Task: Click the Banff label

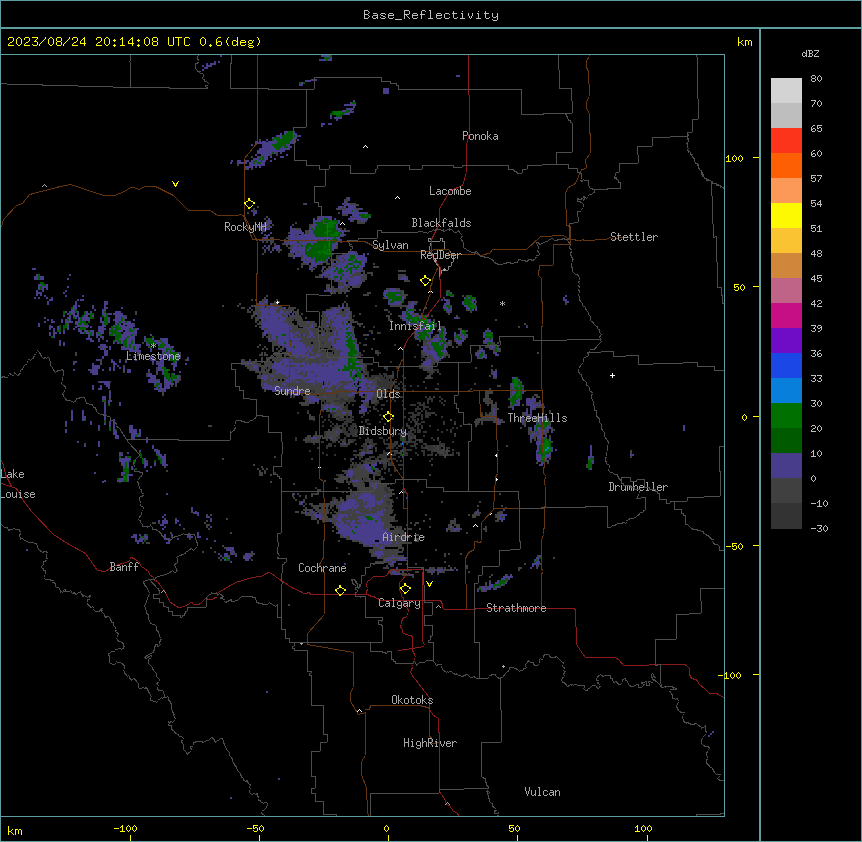Action: 124,567
